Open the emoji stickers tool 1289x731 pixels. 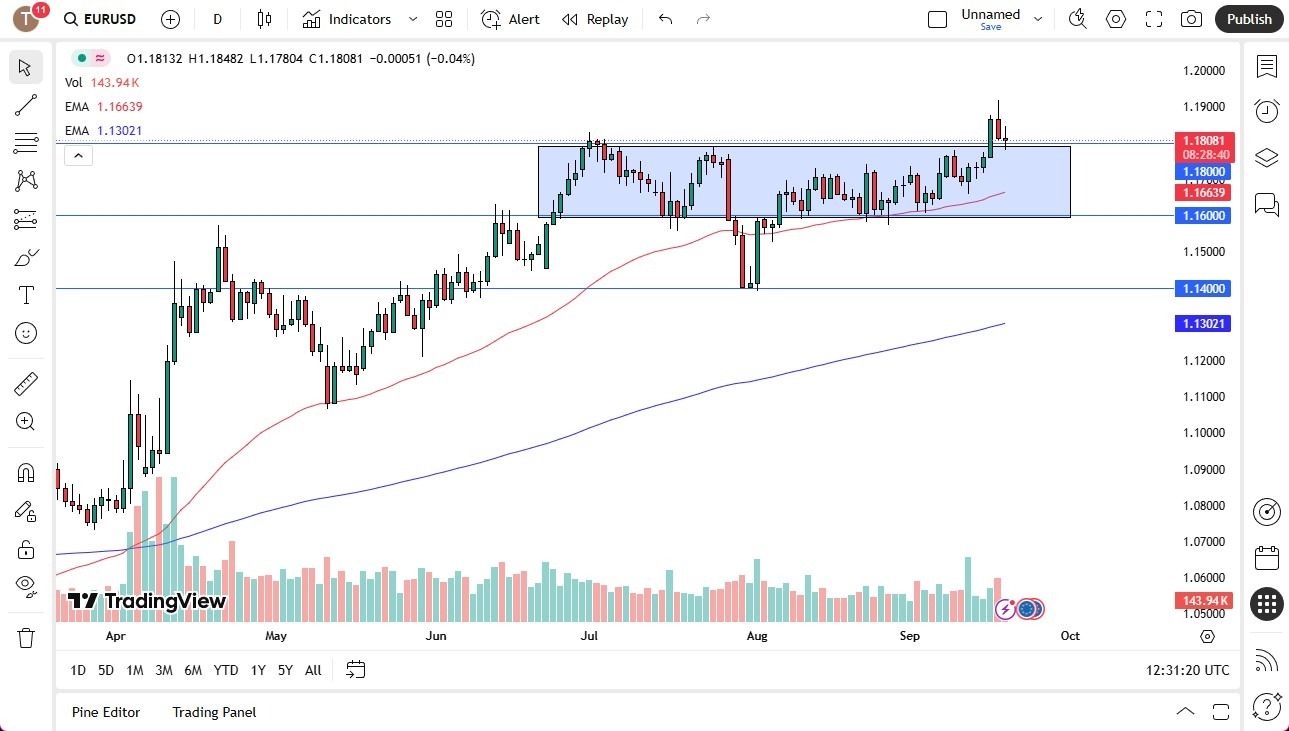pyautogui.click(x=25, y=333)
